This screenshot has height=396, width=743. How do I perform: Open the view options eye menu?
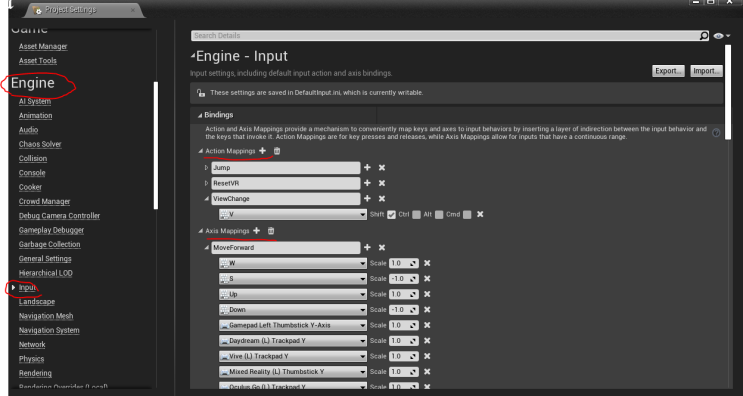click(721, 36)
